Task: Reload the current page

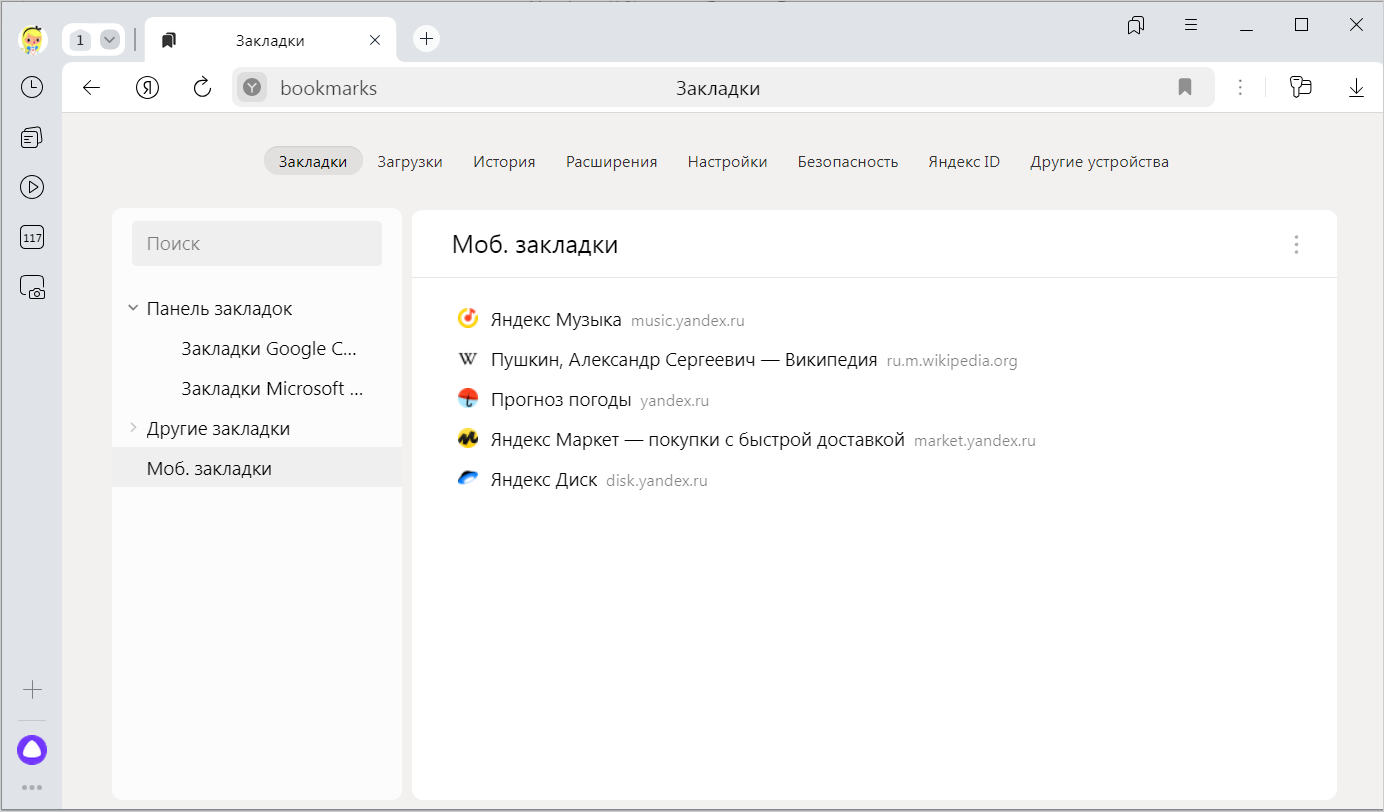Action: [x=202, y=88]
